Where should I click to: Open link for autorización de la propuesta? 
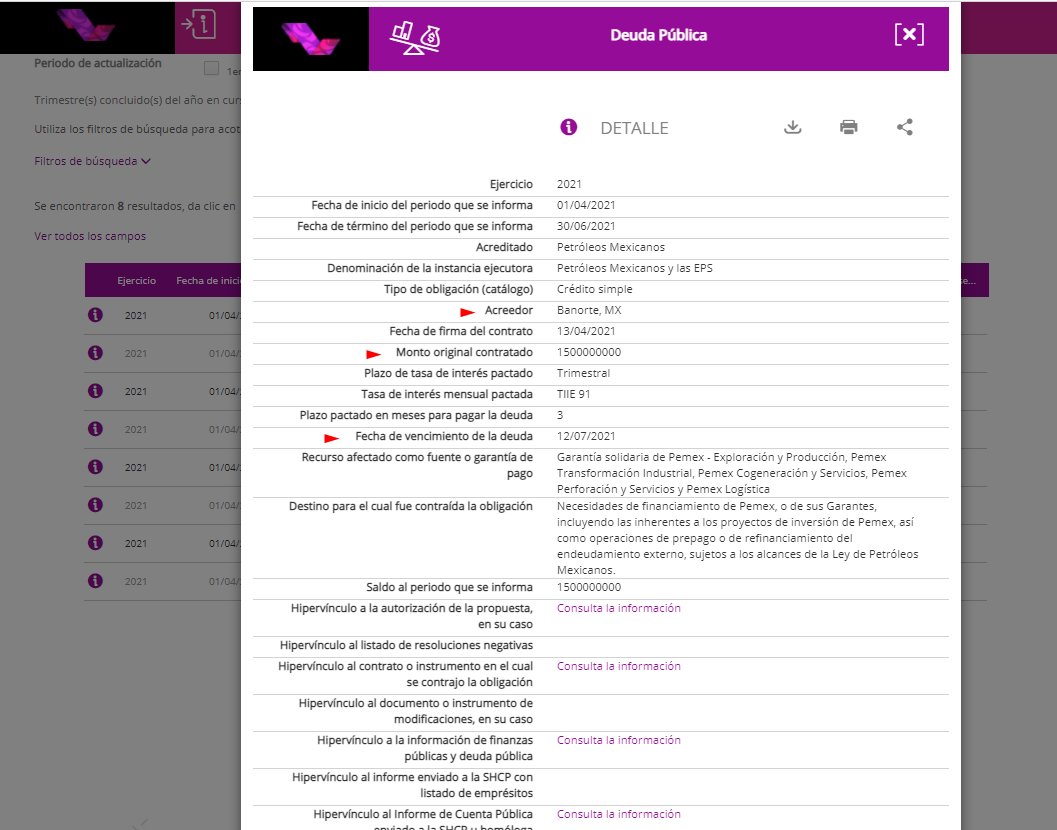(x=618, y=608)
